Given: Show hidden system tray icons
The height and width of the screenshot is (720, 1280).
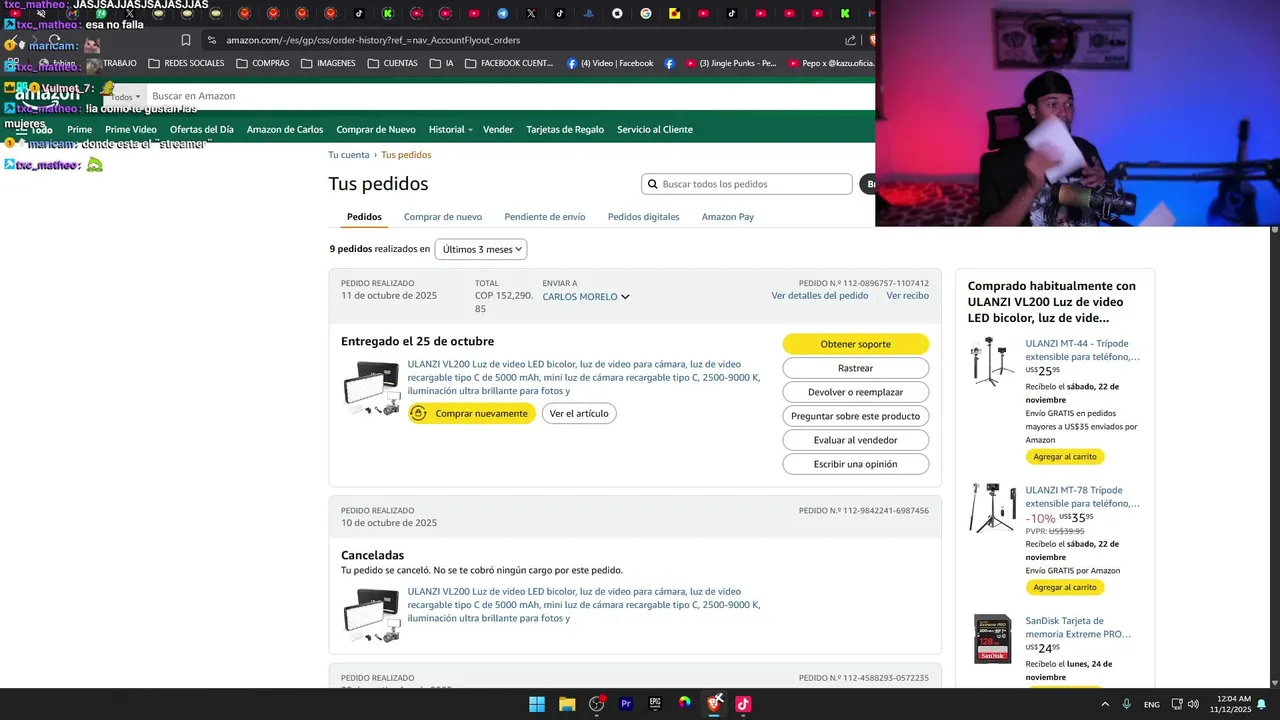Looking at the screenshot, I should 1105,704.
